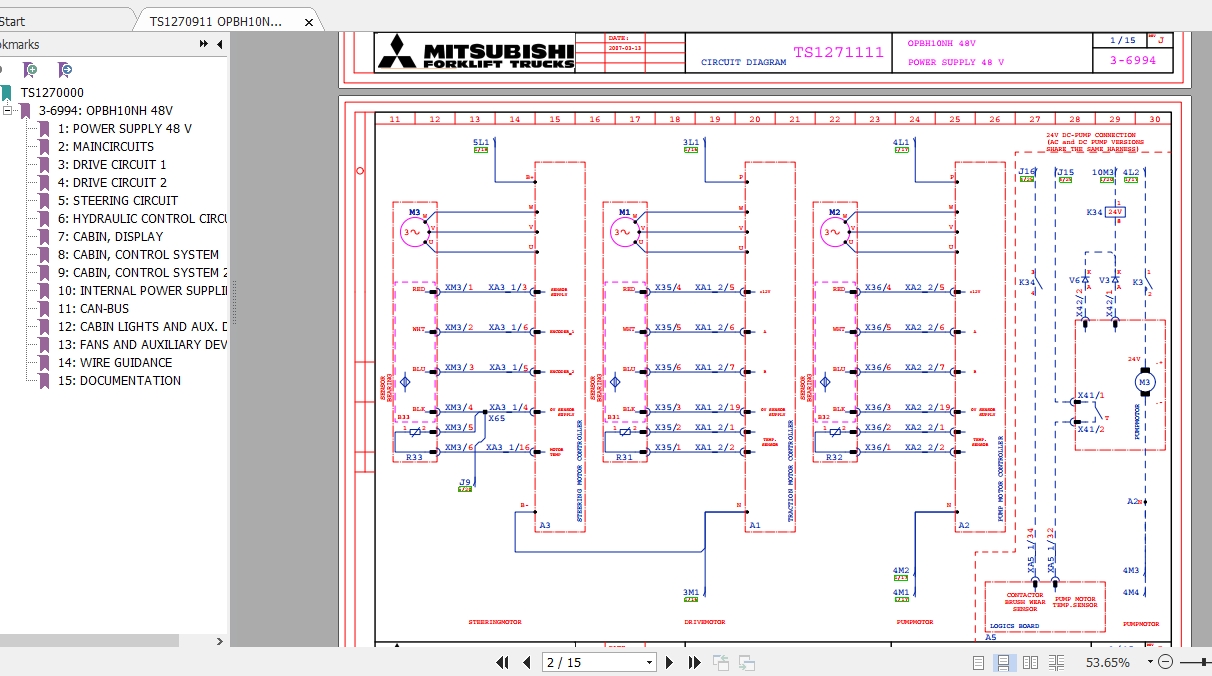Select the single page layout icon
Viewport: 1212px width, 676px height.
978,662
